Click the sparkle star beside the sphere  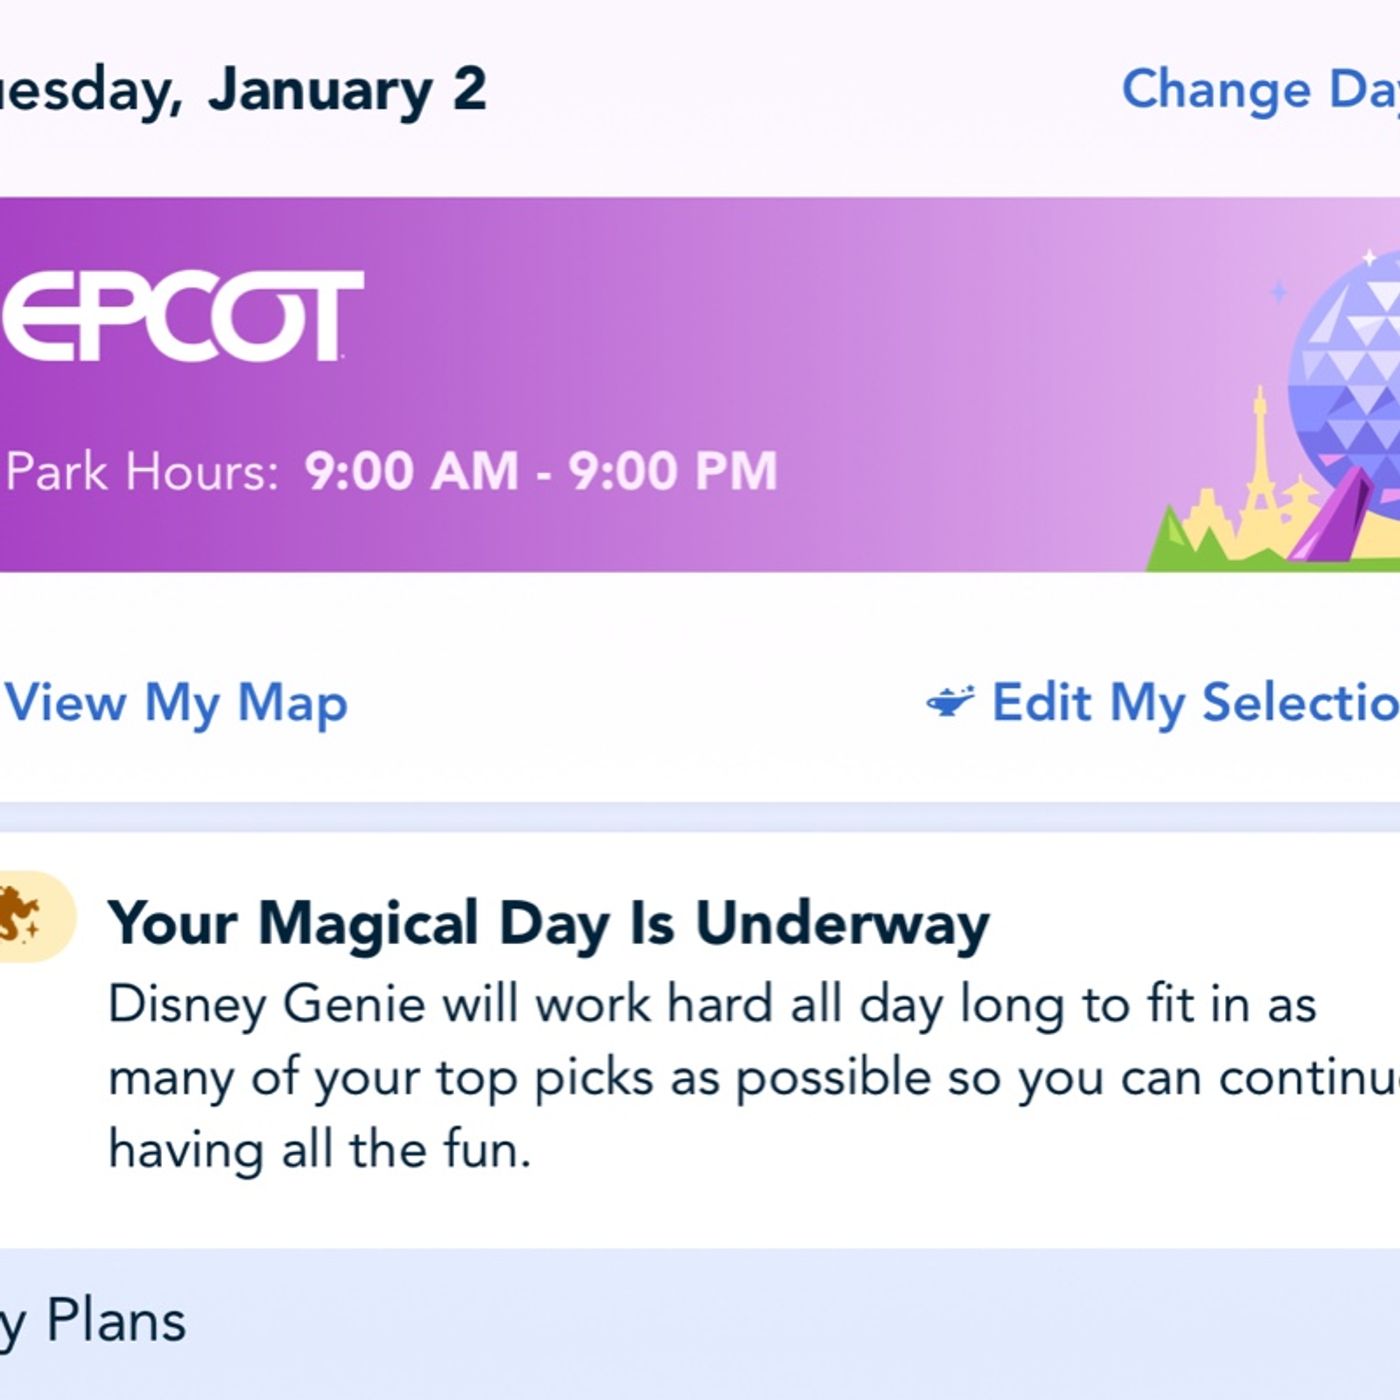(x=1278, y=293)
